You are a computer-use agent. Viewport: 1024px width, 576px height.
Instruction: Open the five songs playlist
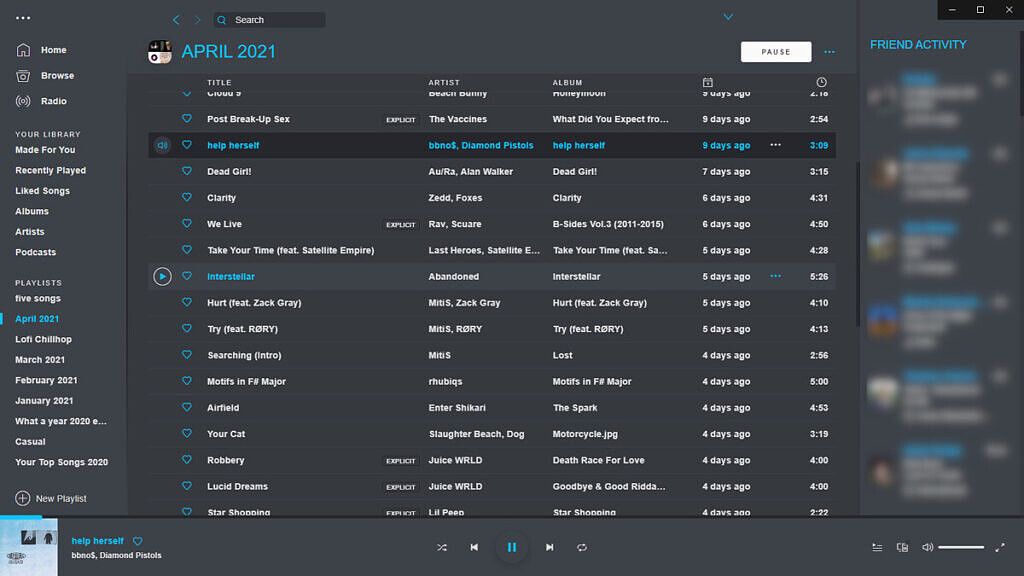38,298
